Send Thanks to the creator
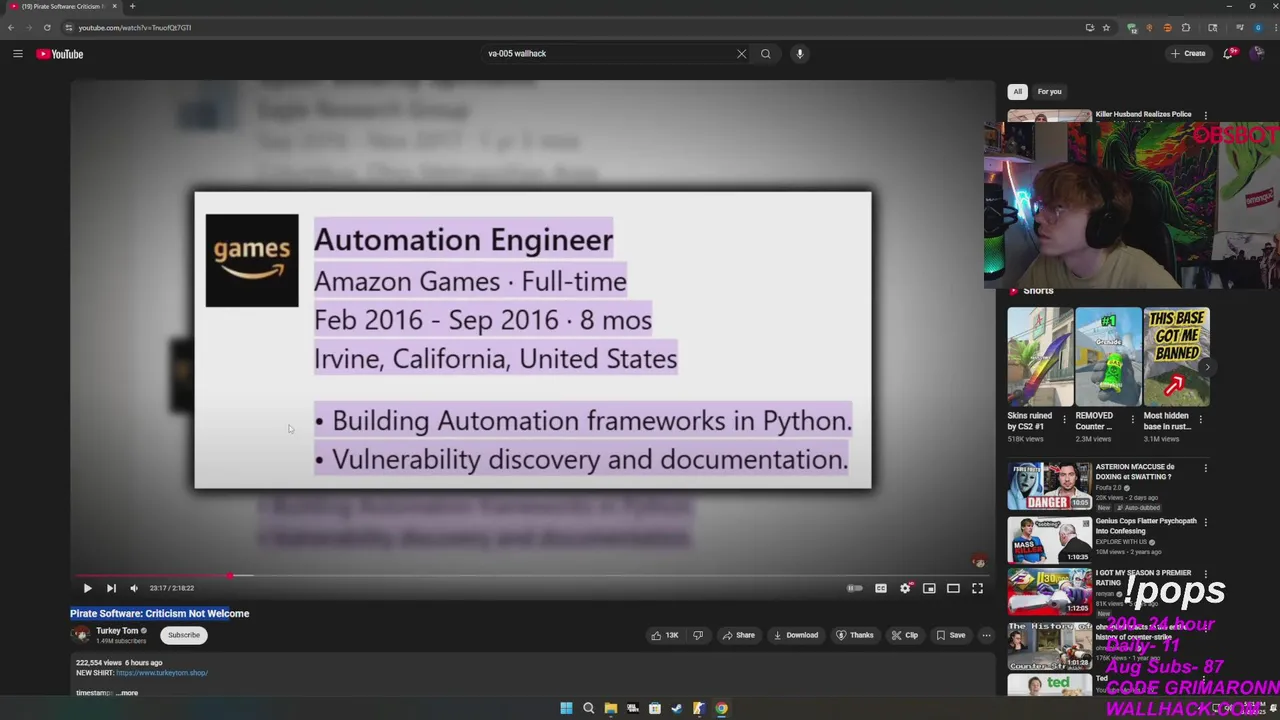The width and height of the screenshot is (1280, 720). (855, 635)
